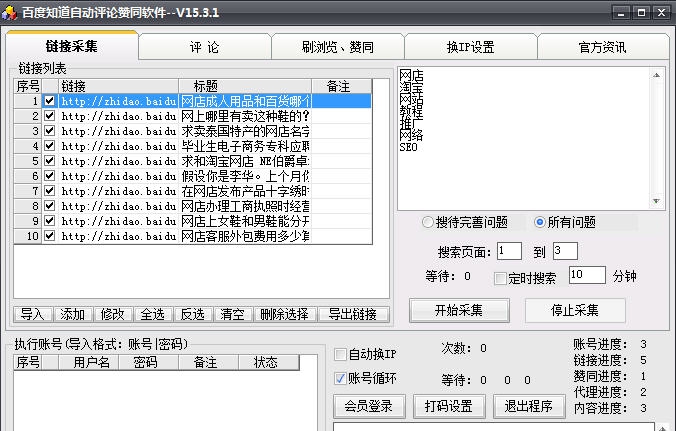Enable the 定时搜索 checkbox
676x431 pixels.
coord(500,278)
